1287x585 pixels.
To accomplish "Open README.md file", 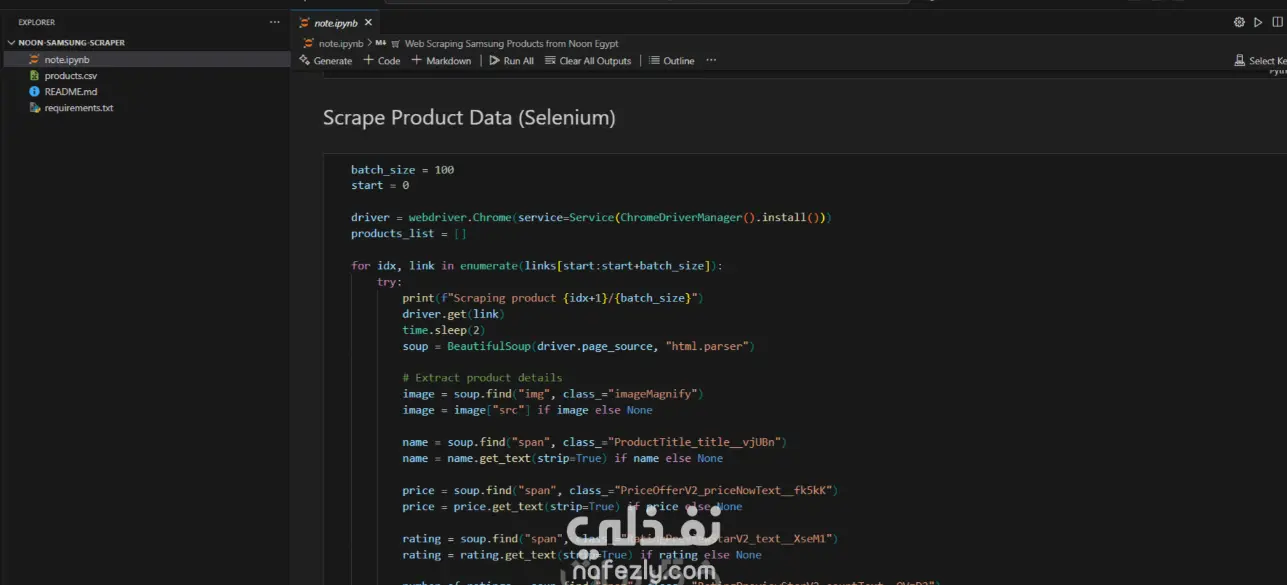I will 70,92.
